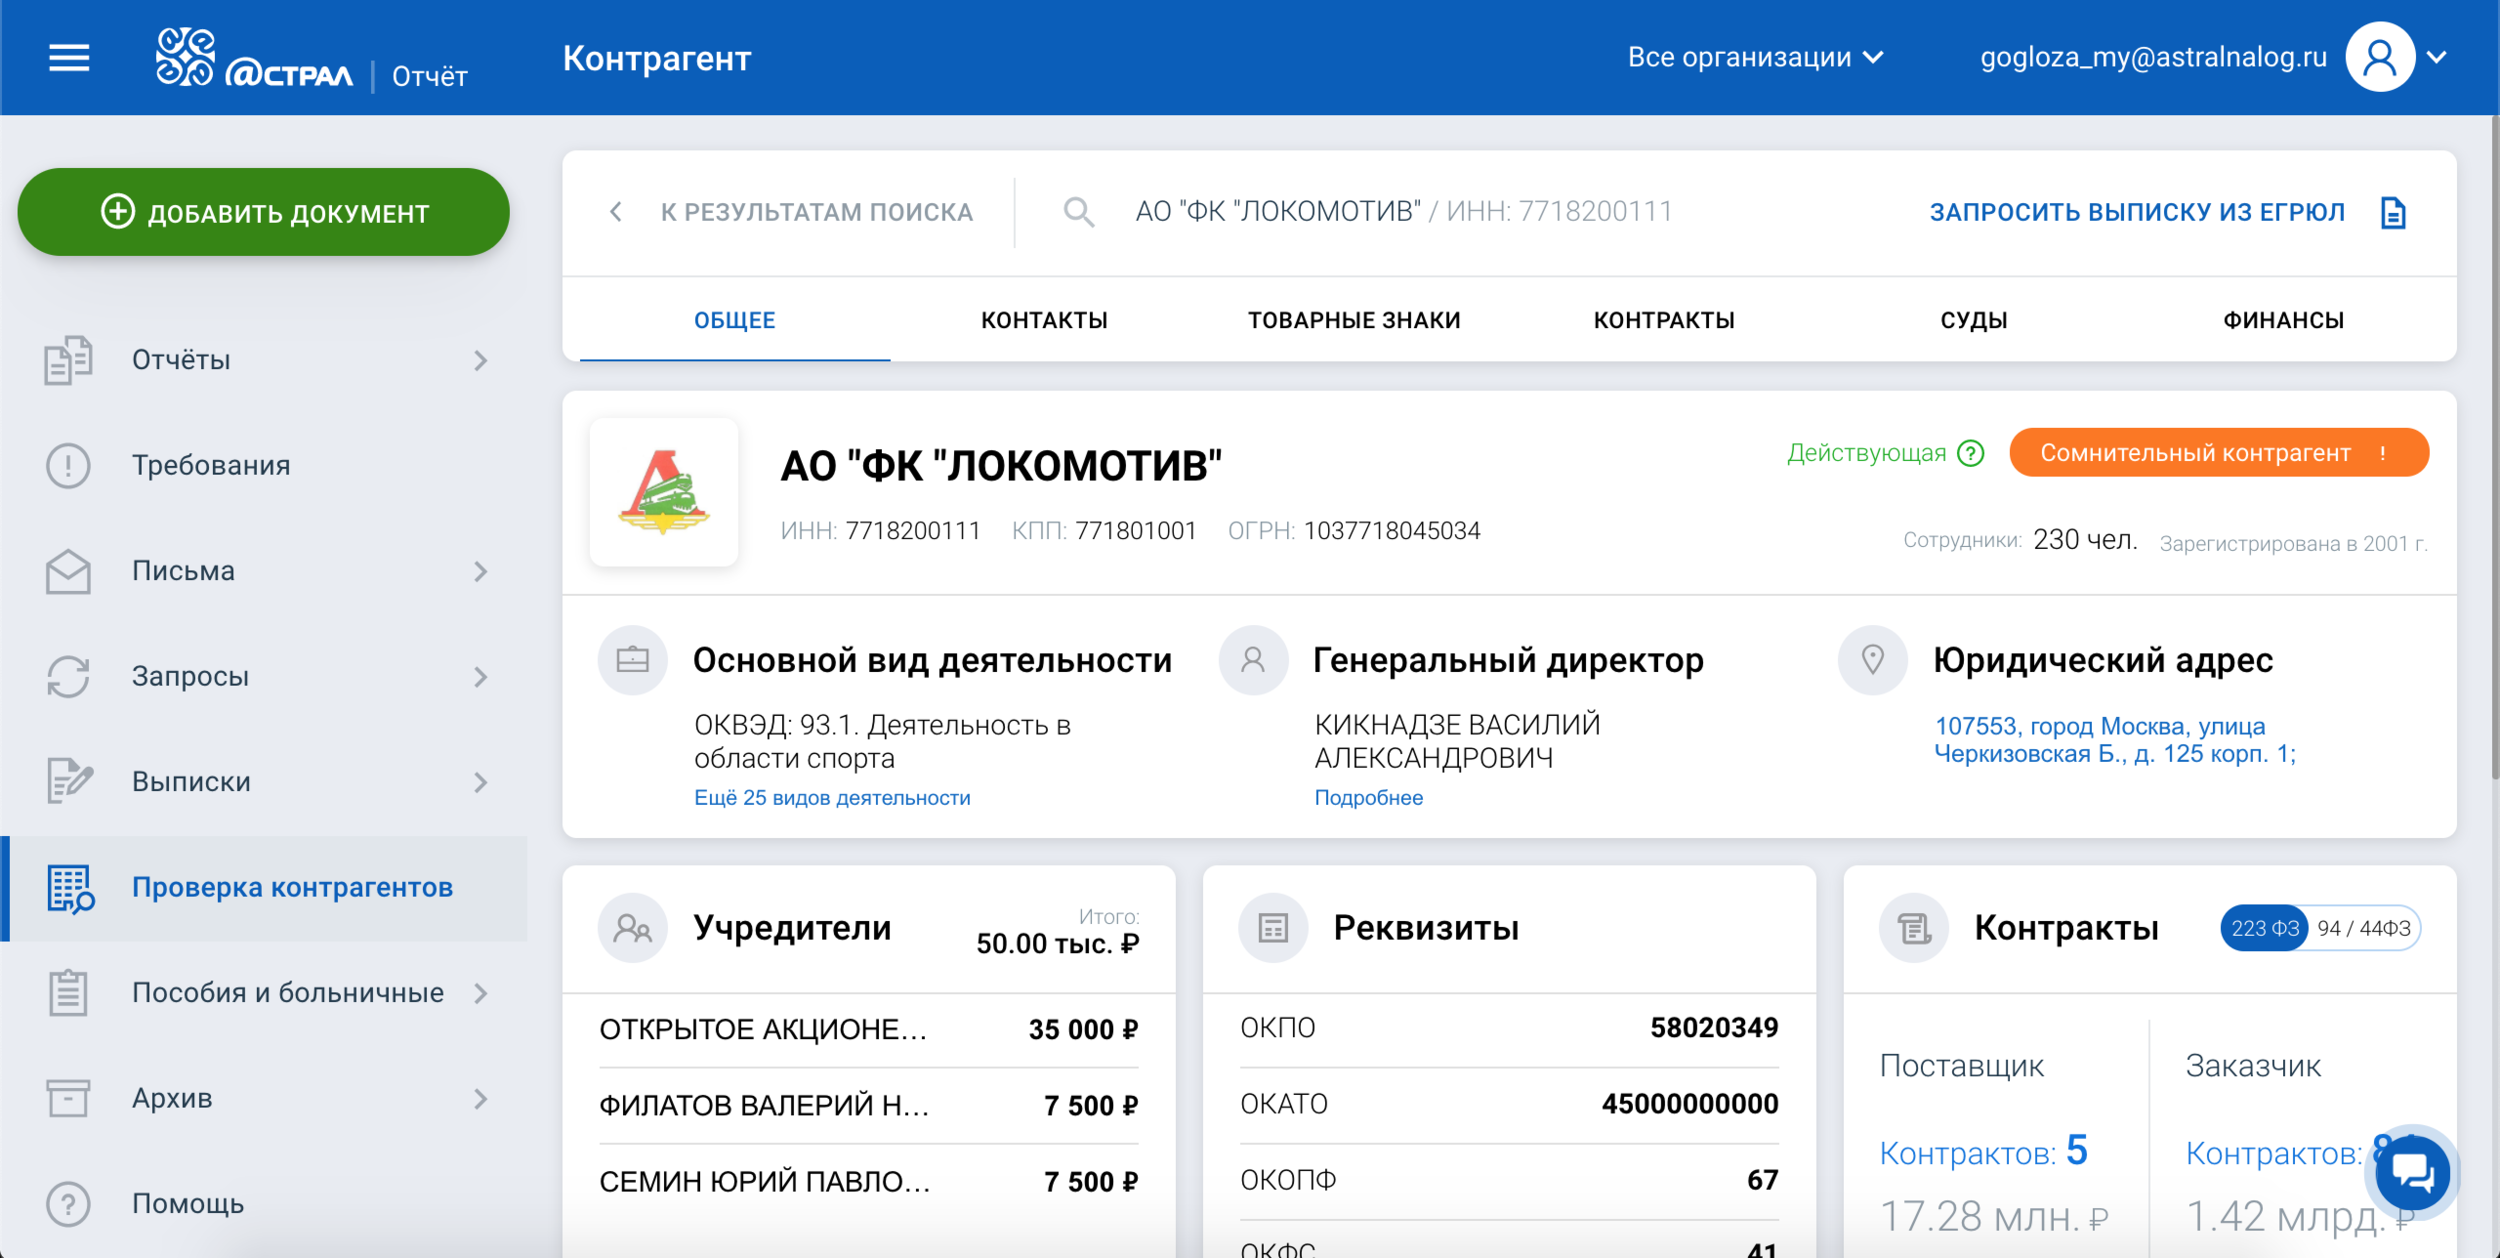Switch to the Контакты tab
The height and width of the screenshot is (1258, 2500).
click(x=1044, y=321)
